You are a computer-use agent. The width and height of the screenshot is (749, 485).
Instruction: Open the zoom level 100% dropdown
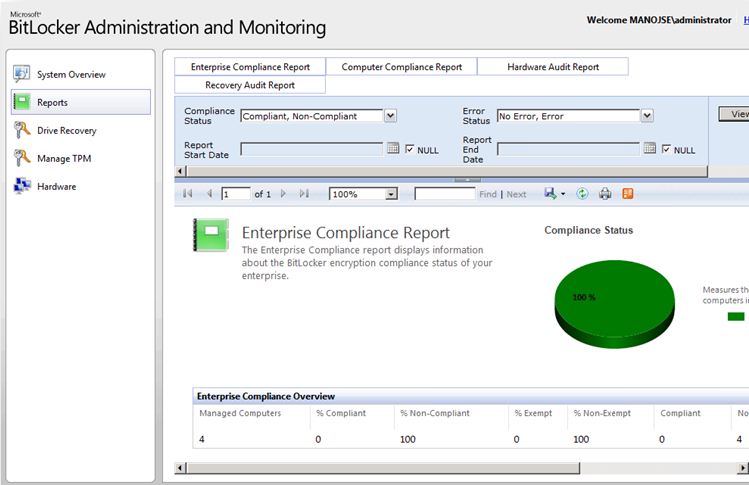[x=392, y=194]
